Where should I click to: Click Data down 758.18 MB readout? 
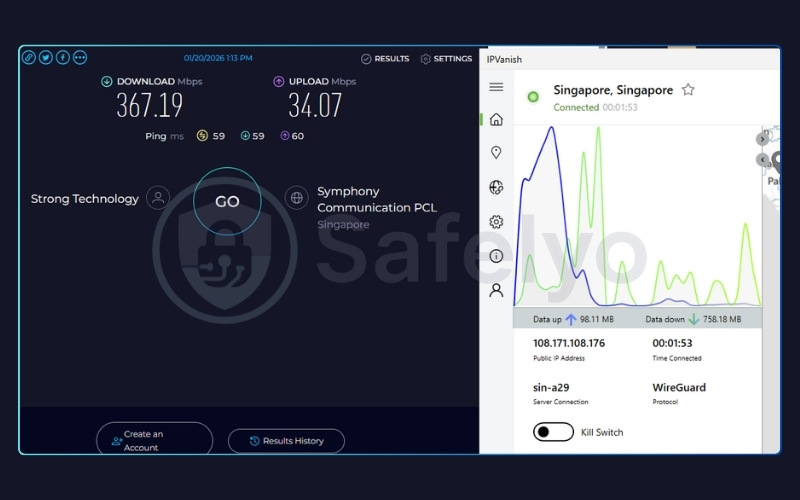(x=693, y=319)
